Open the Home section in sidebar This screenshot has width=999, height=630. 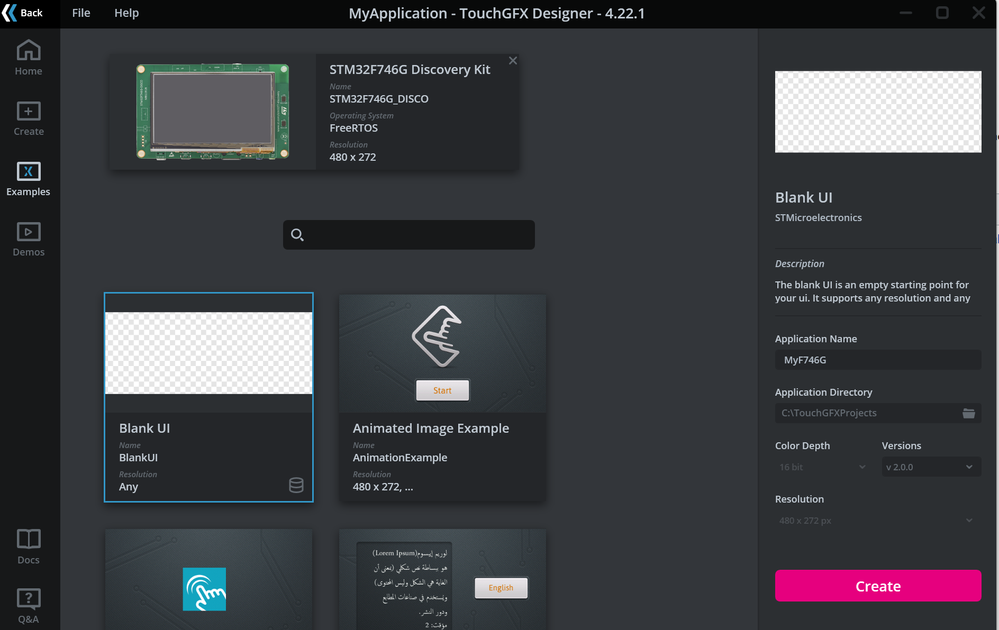(29, 58)
